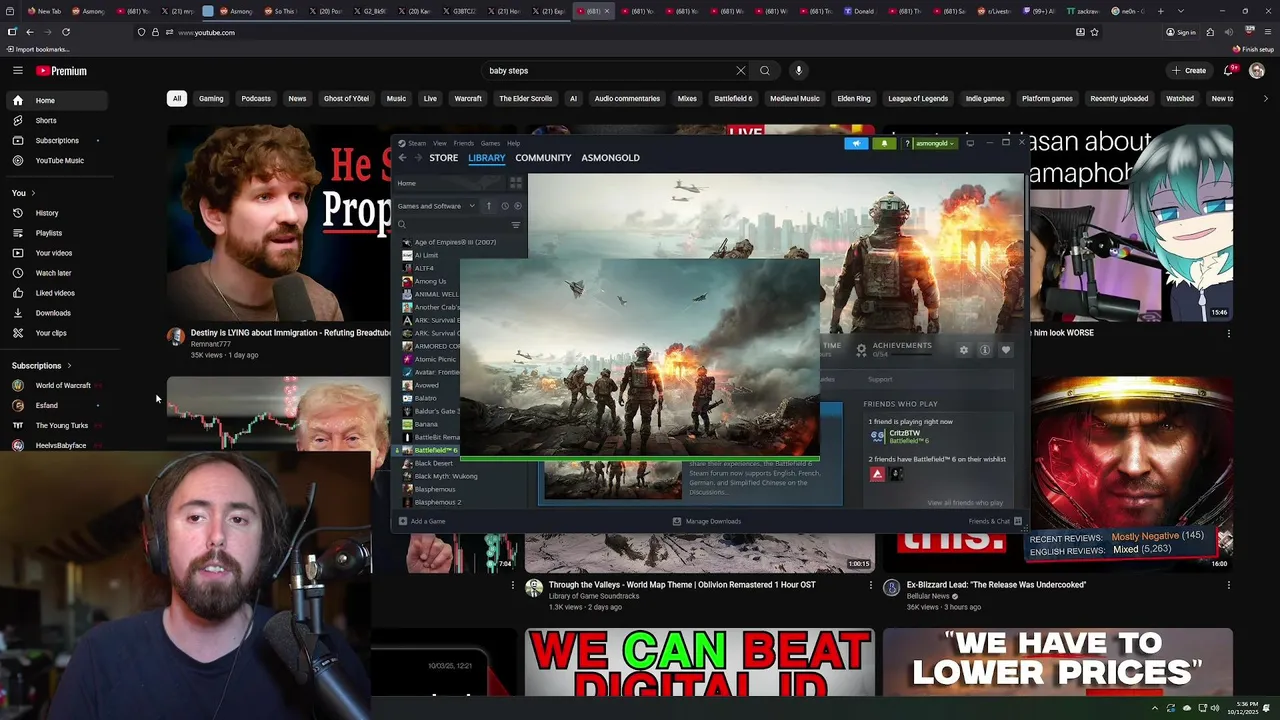Screen dimensions: 1280x720
Task: Select the Gaming filter chip
Action: [x=211, y=99]
